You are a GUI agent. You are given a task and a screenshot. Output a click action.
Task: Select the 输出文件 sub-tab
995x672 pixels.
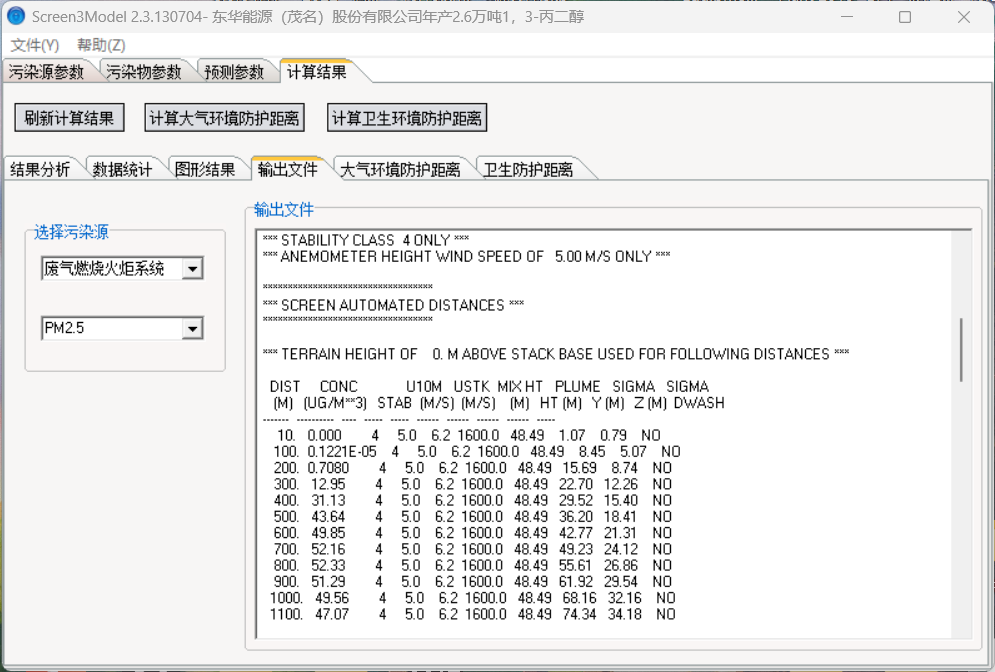[287, 169]
